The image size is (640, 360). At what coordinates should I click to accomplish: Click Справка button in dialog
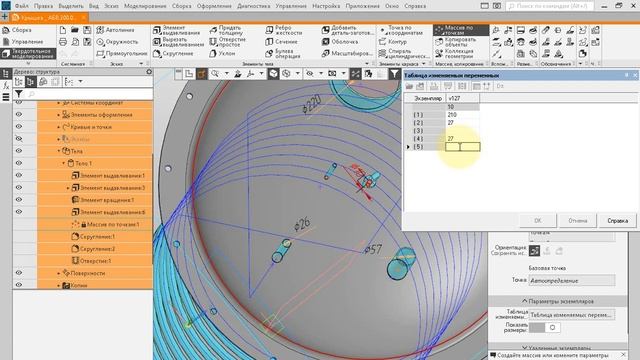tap(618, 220)
